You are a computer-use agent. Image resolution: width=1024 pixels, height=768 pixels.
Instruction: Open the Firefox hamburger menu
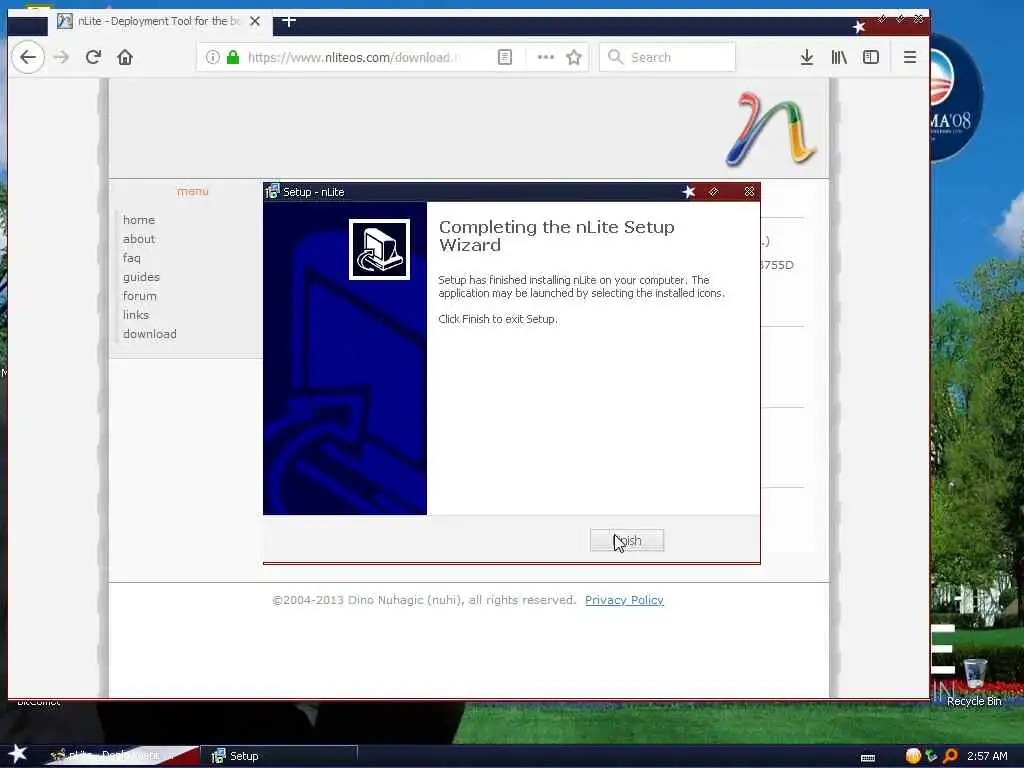coord(910,57)
